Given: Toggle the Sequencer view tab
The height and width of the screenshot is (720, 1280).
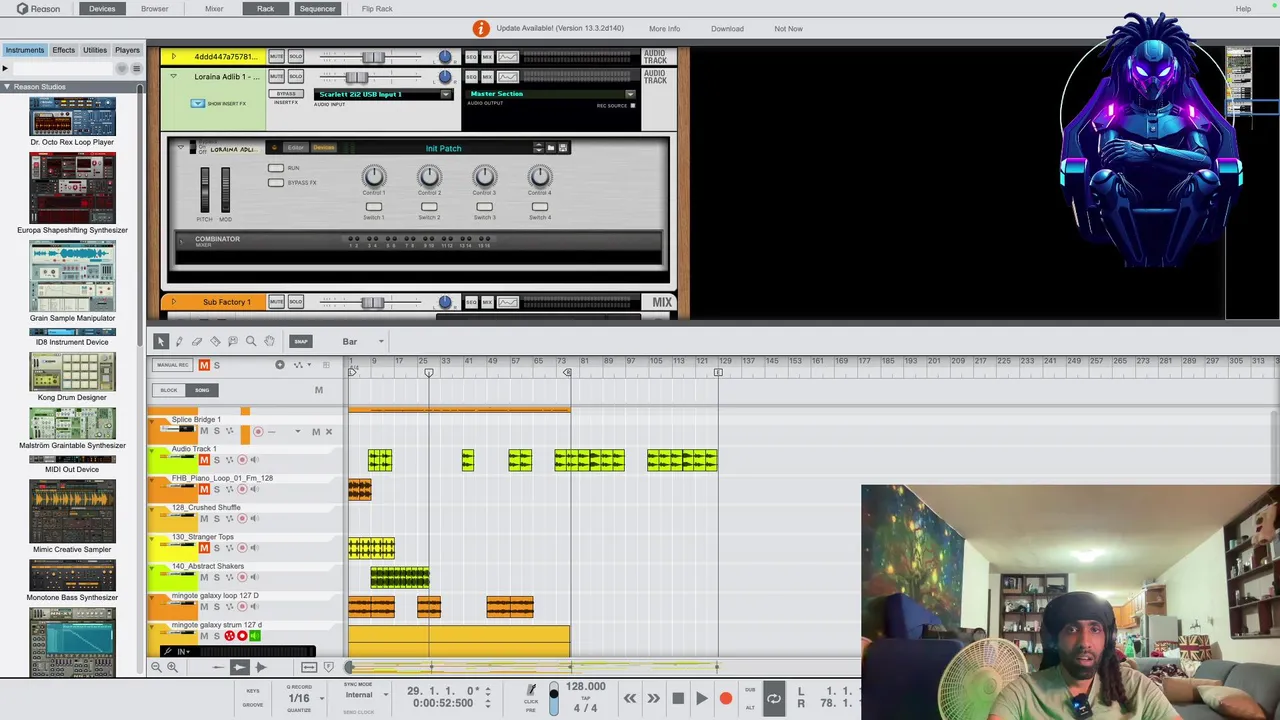Looking at the screenshot, I should pos(317,9).
